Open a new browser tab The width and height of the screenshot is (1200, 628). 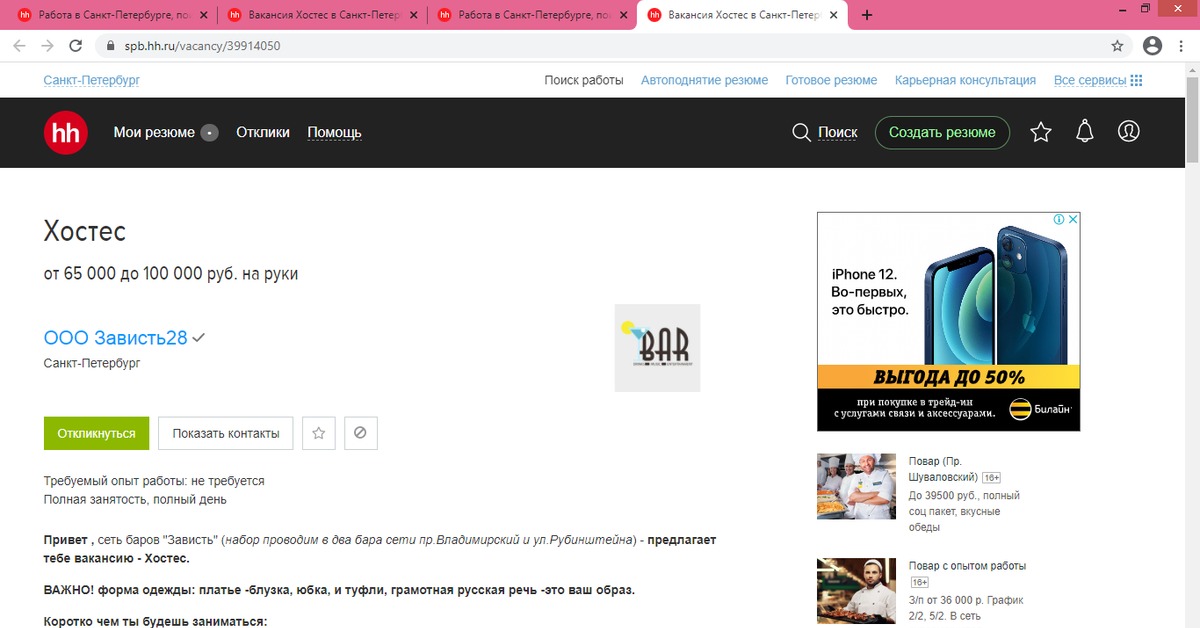867,15
